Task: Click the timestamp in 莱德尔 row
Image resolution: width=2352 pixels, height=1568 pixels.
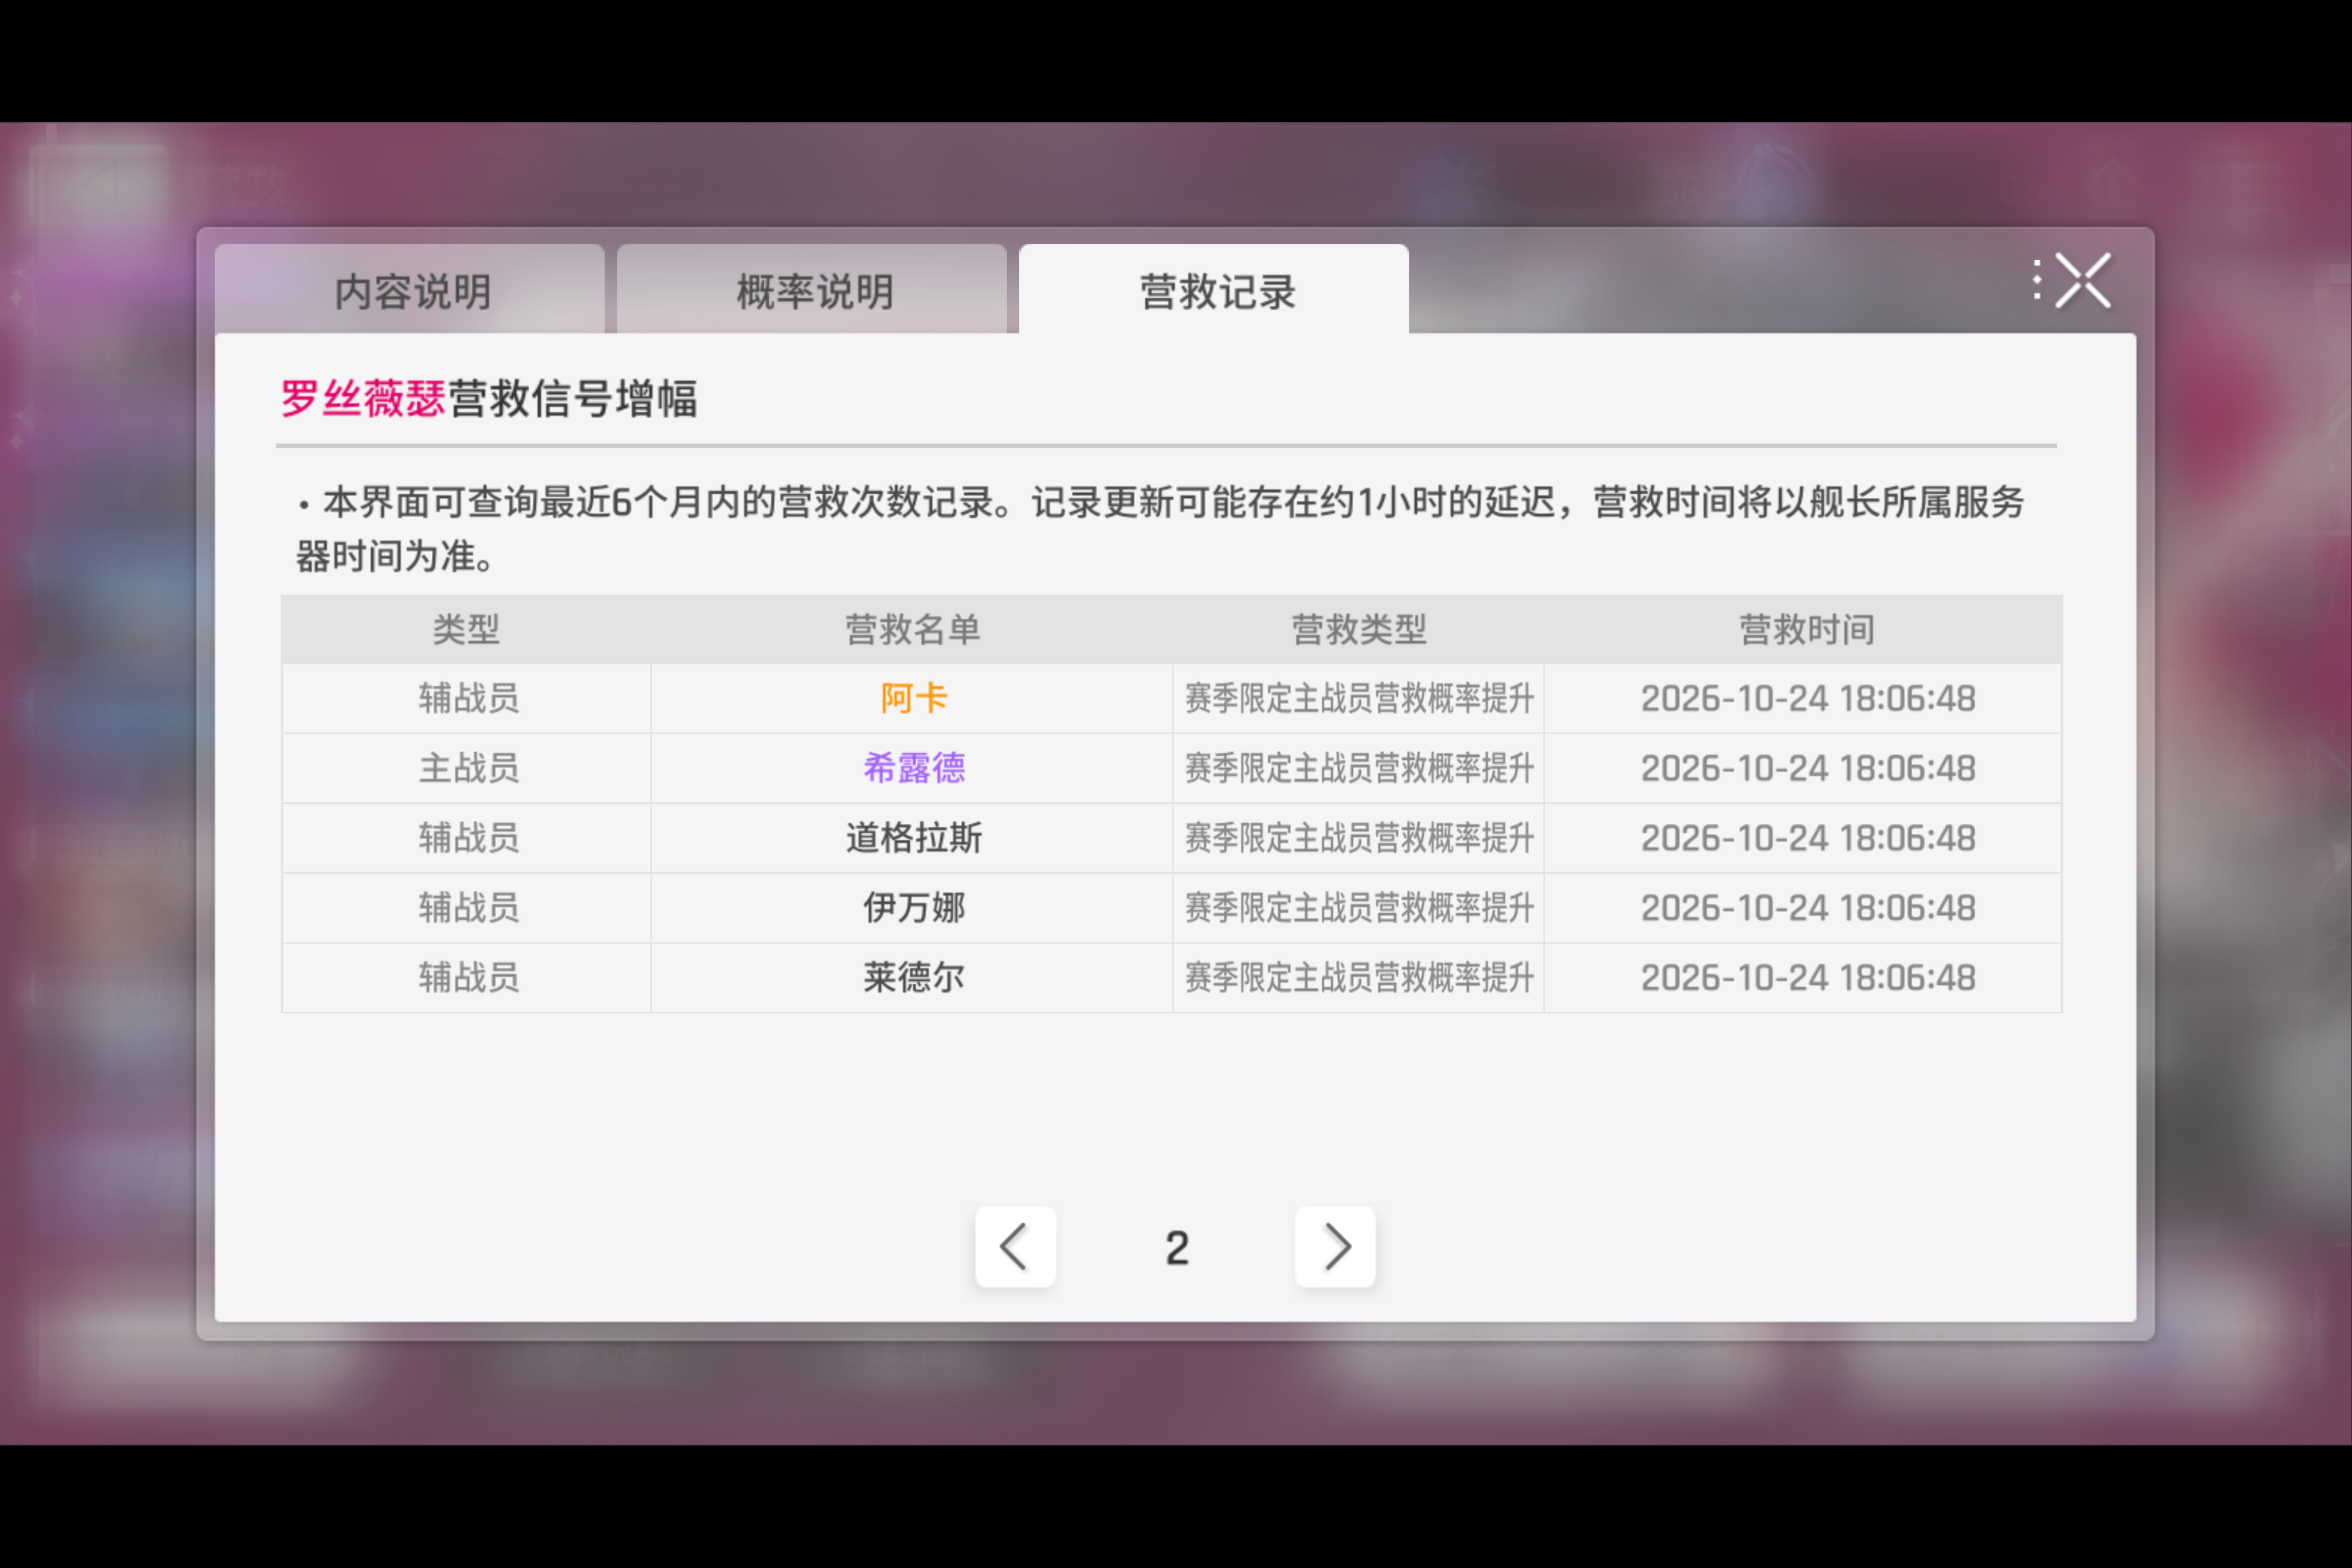Action: pyautogui.click(x=1808, y=978)
